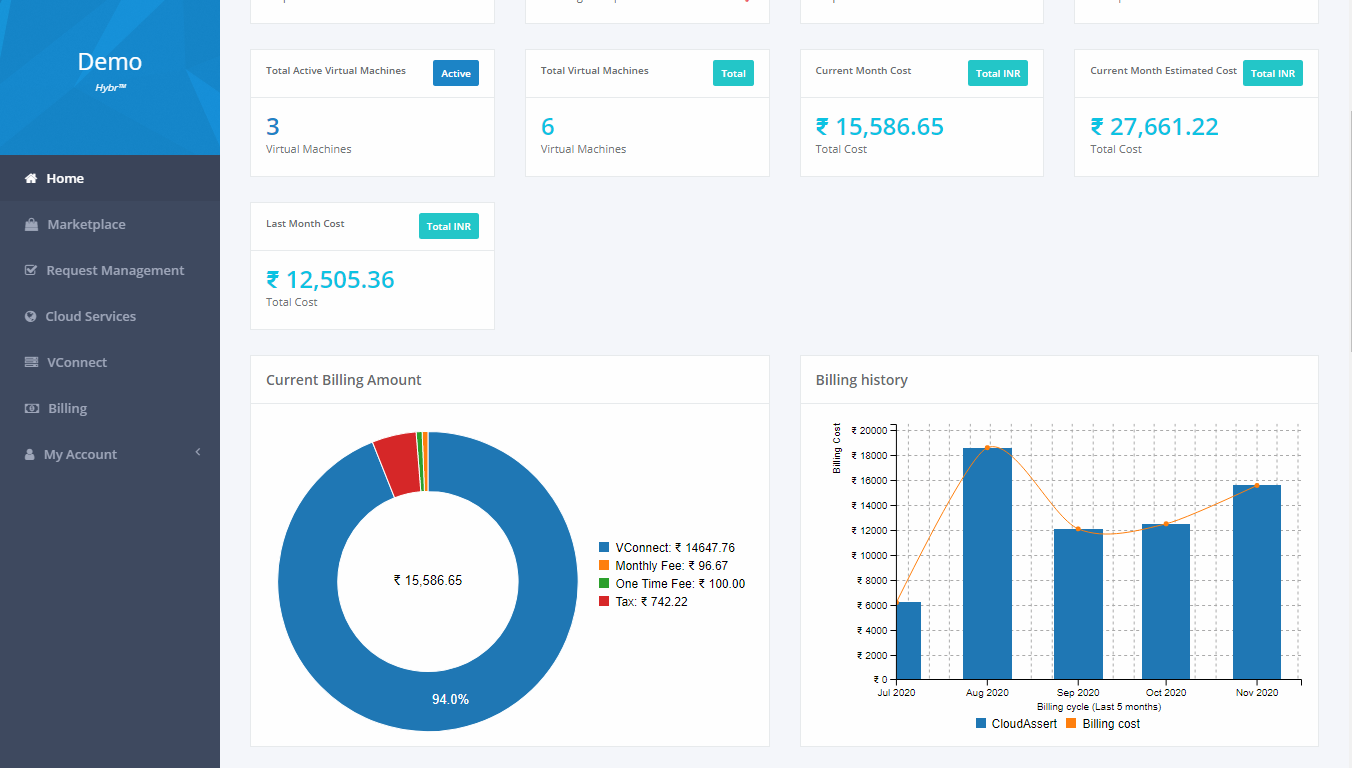
Task: Click the Active badge on virtual machines card
Action: pyautogui.click(x=455, y=72)
